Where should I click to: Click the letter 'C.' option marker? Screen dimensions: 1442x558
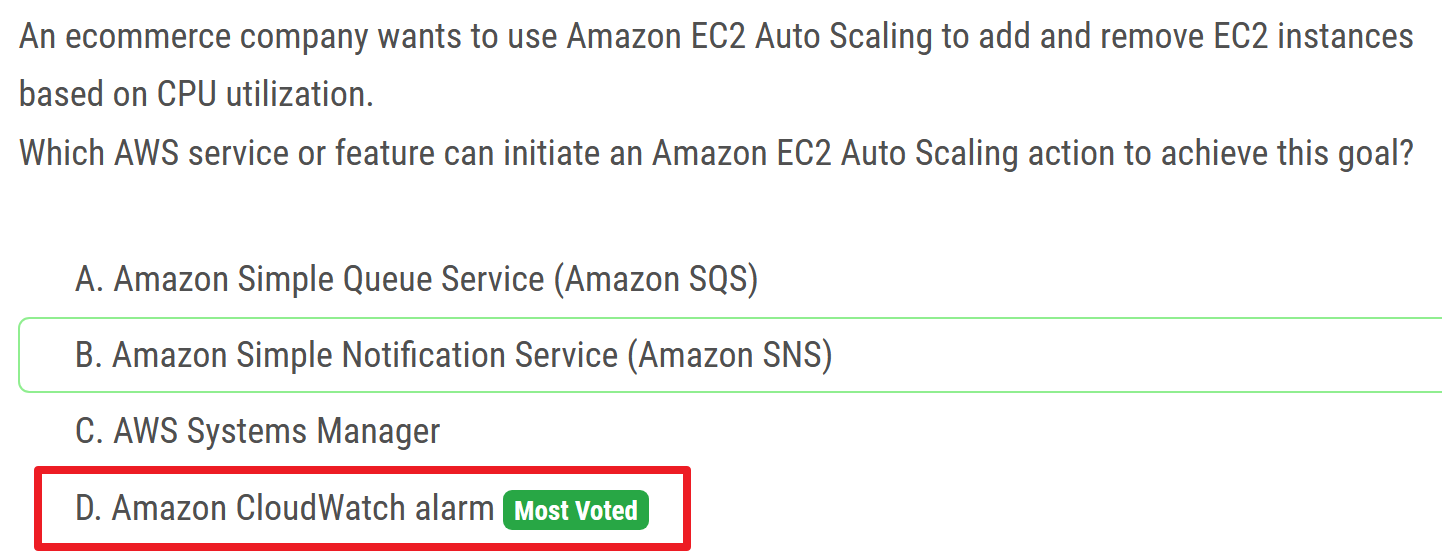(88, 431)
